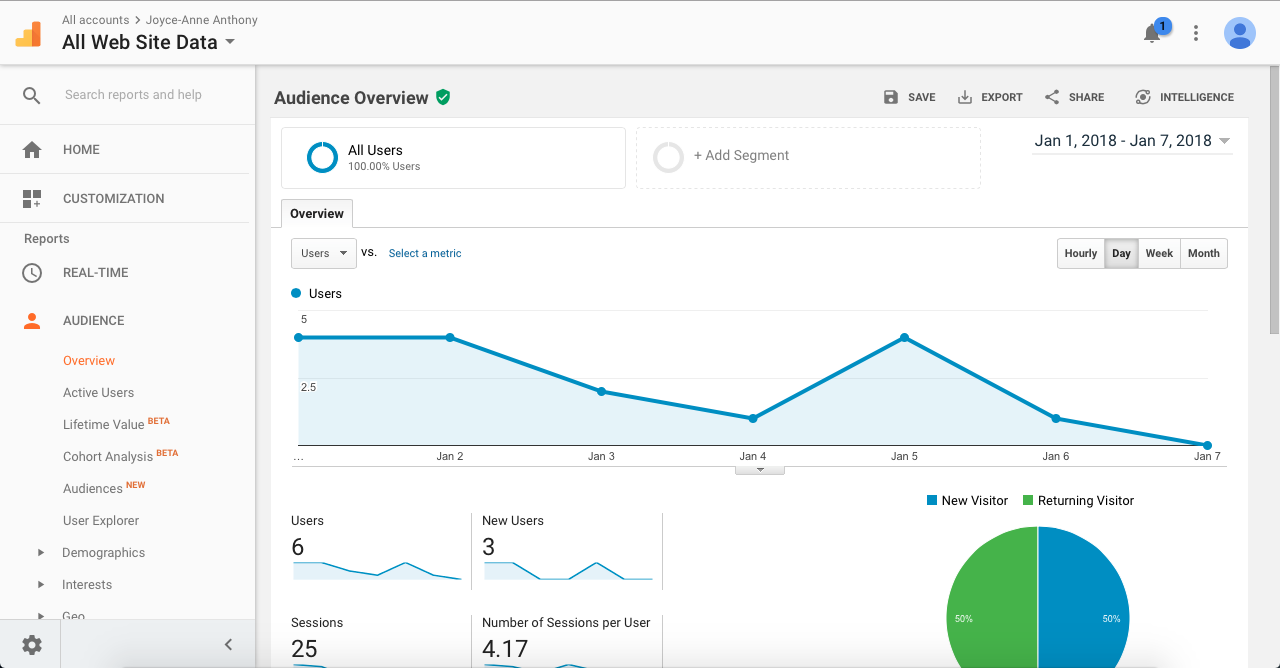This screenshot has width=1280, height=668.
Task: Click the Customization dashboard icon
Action: pyautogui.click(x=32, y=198)
